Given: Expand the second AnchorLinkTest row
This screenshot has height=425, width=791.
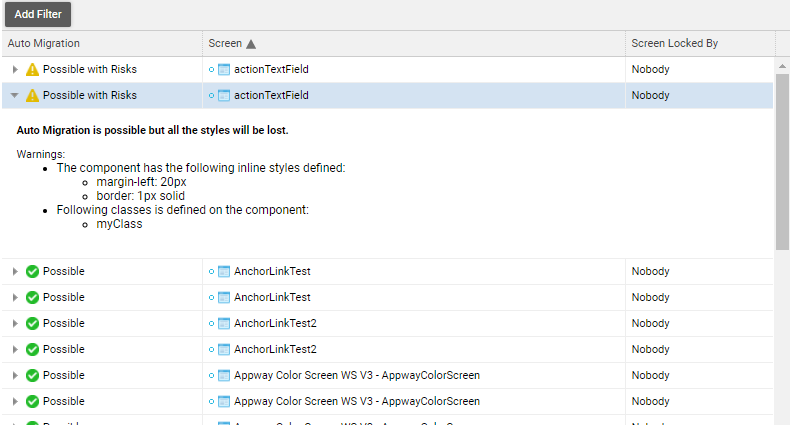Looking at the screenshot, I should click(x=15, y=297).
